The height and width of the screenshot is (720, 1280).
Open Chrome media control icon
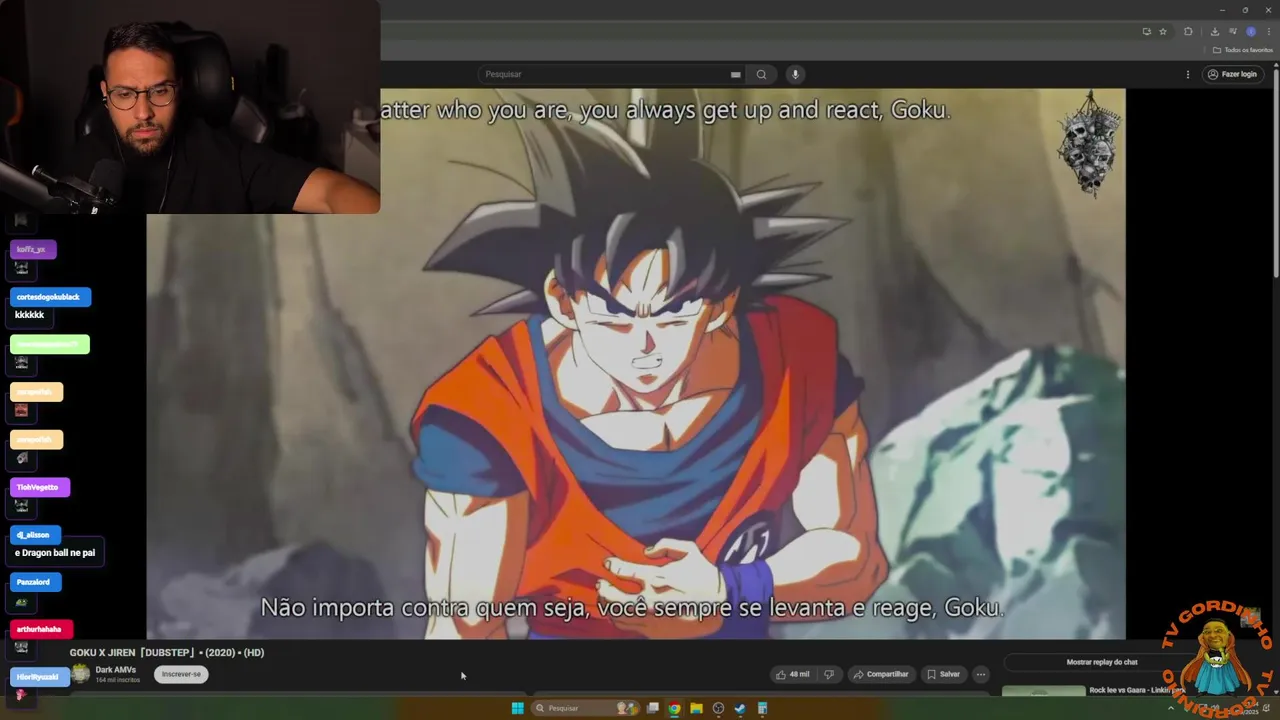tap(1233, 31)
